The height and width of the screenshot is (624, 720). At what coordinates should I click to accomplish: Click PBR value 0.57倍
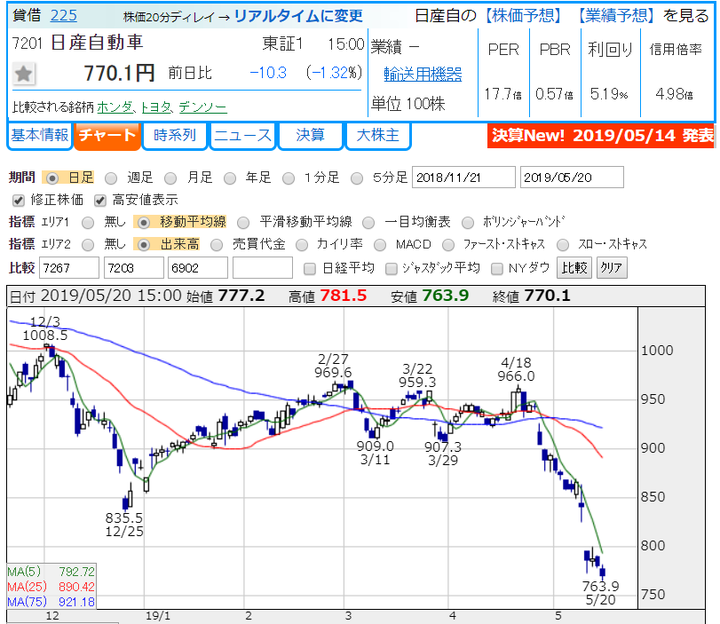click(x=555, y=95)
